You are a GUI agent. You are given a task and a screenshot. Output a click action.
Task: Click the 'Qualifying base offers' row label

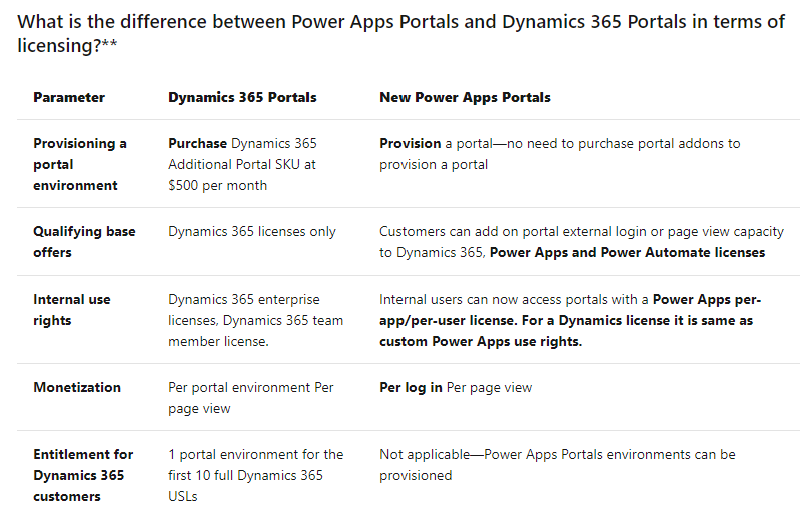[84, 242]
